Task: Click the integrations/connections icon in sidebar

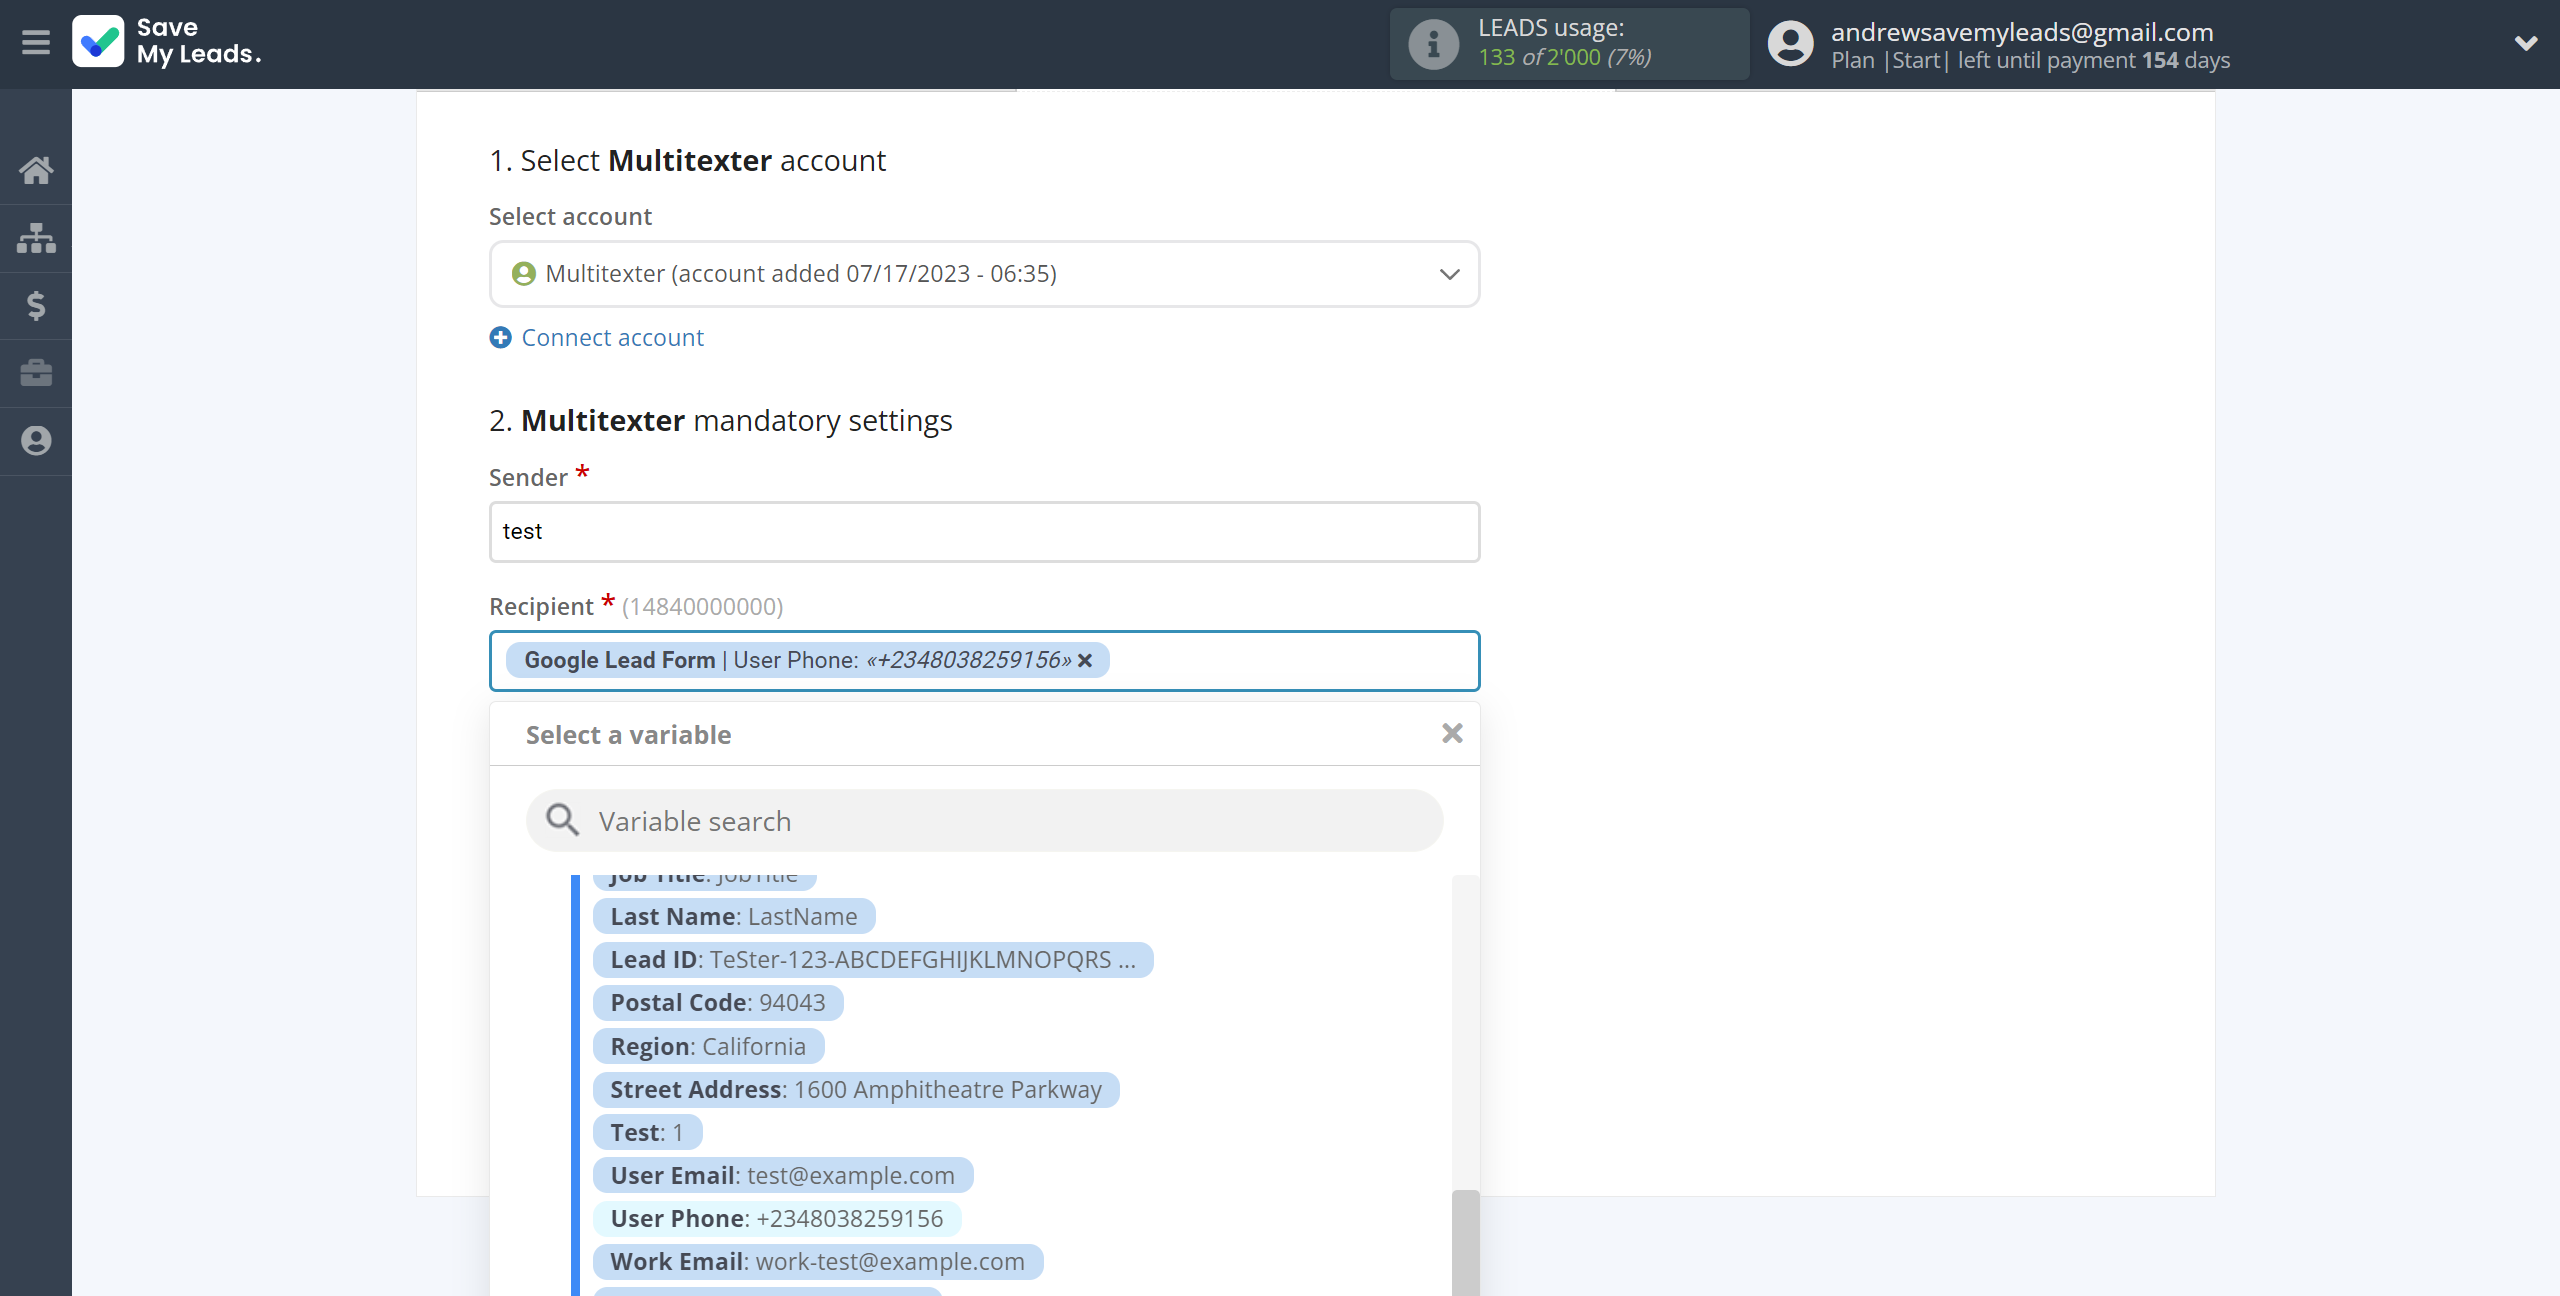Action: coord(35,236)
